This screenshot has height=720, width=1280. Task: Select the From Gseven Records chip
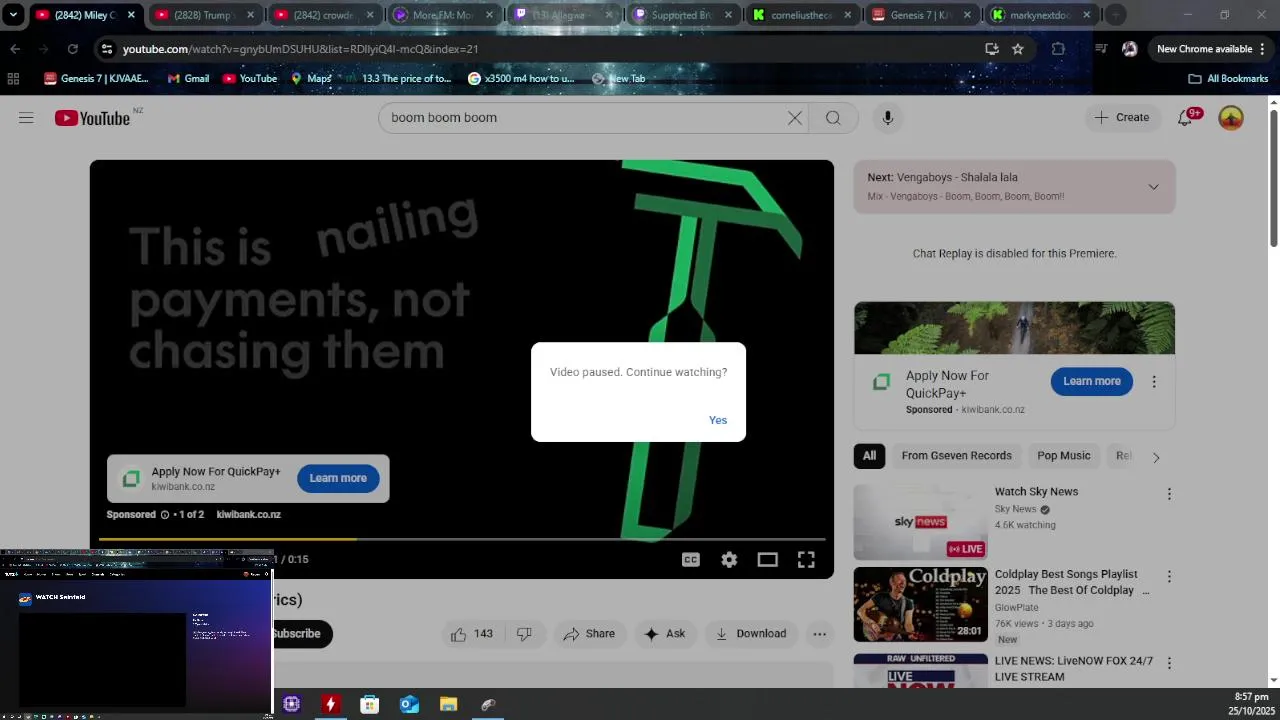coord(956,456)
